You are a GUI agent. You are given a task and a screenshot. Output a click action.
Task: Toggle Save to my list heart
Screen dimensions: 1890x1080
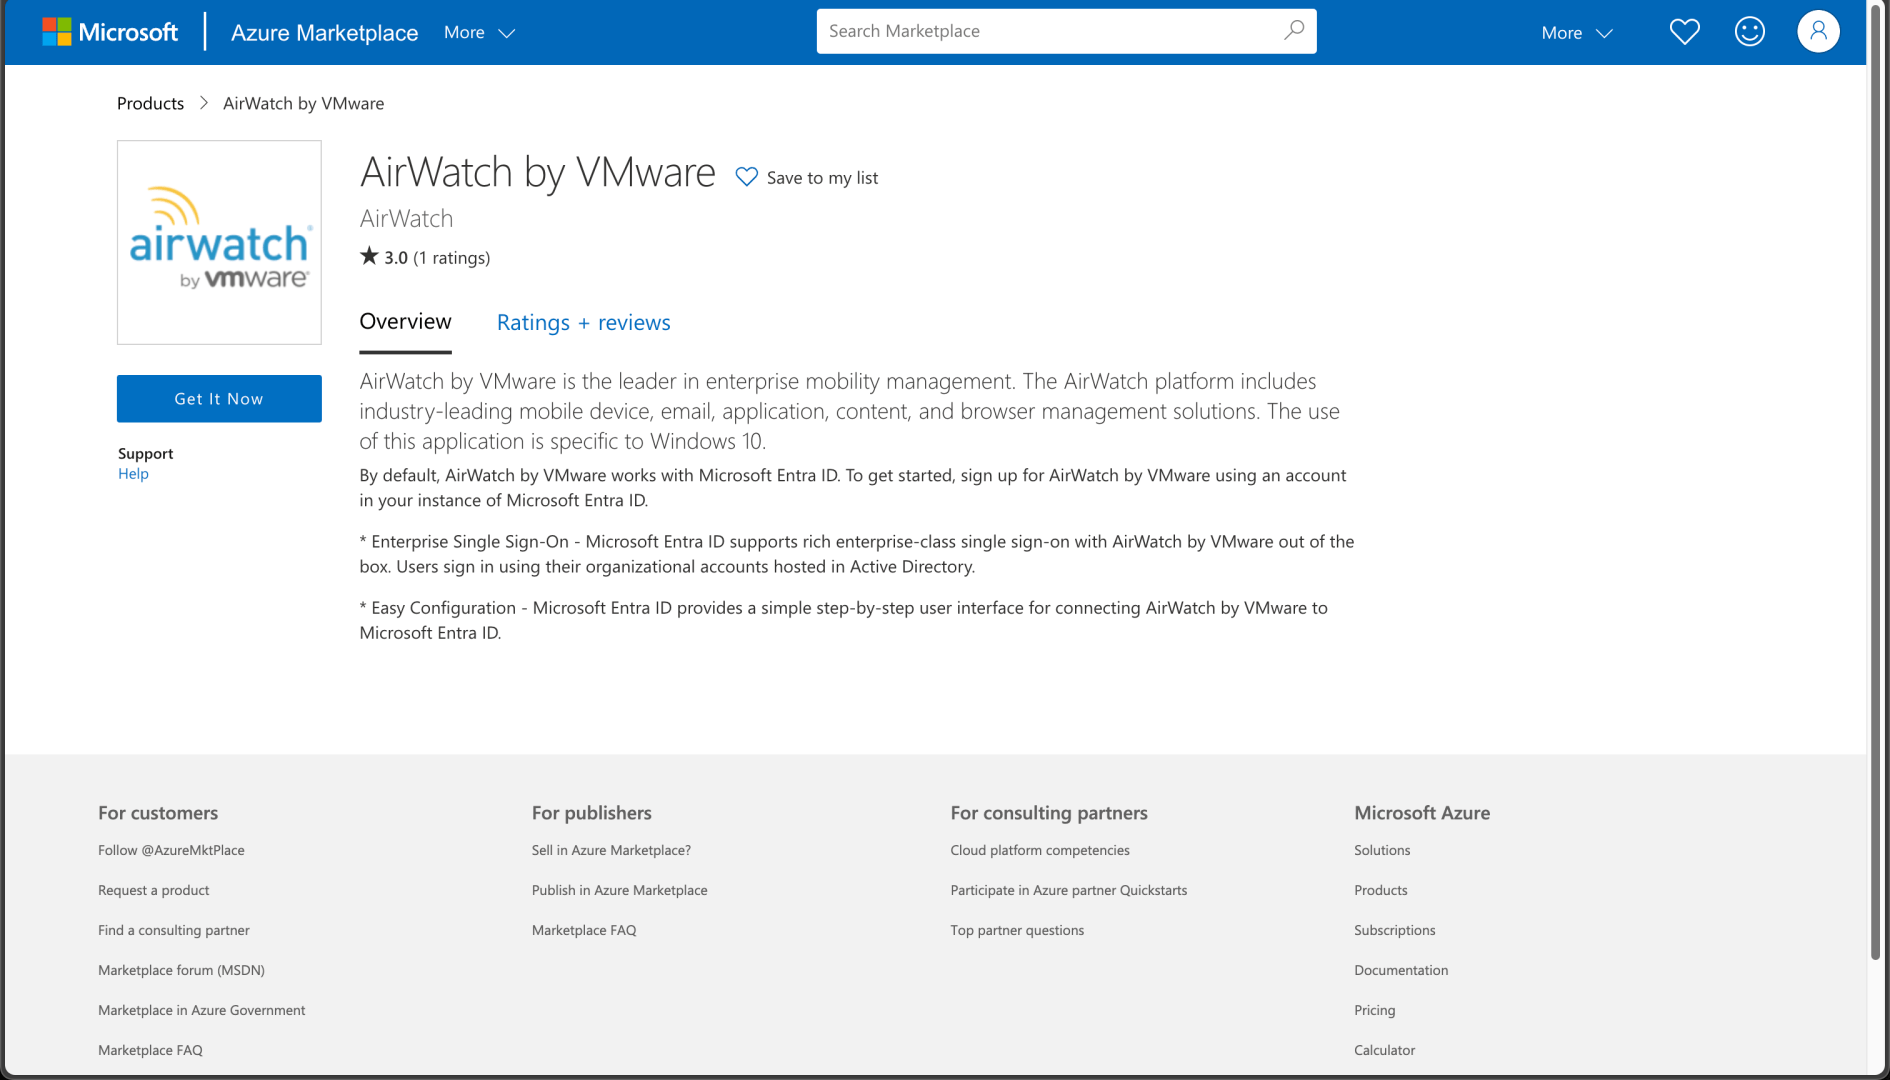[x=747, y=177]
